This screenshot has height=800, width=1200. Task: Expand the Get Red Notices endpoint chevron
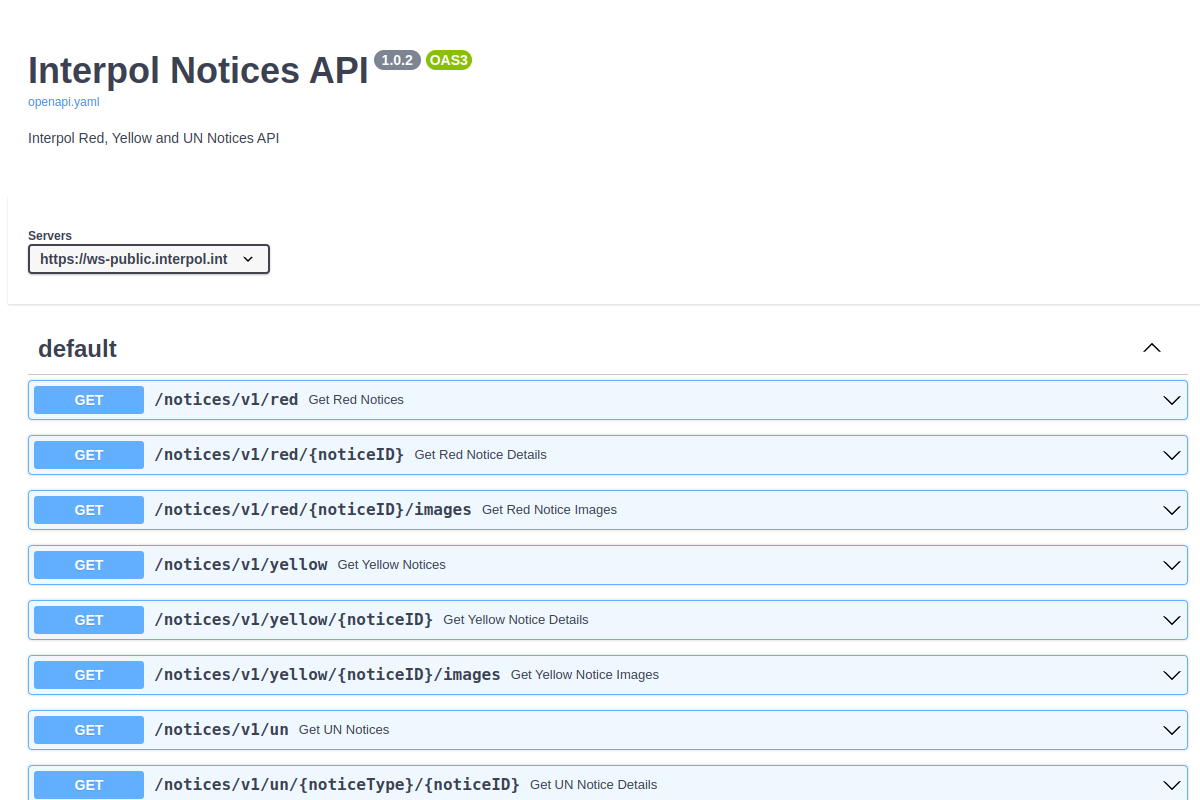click(1173, 400)
